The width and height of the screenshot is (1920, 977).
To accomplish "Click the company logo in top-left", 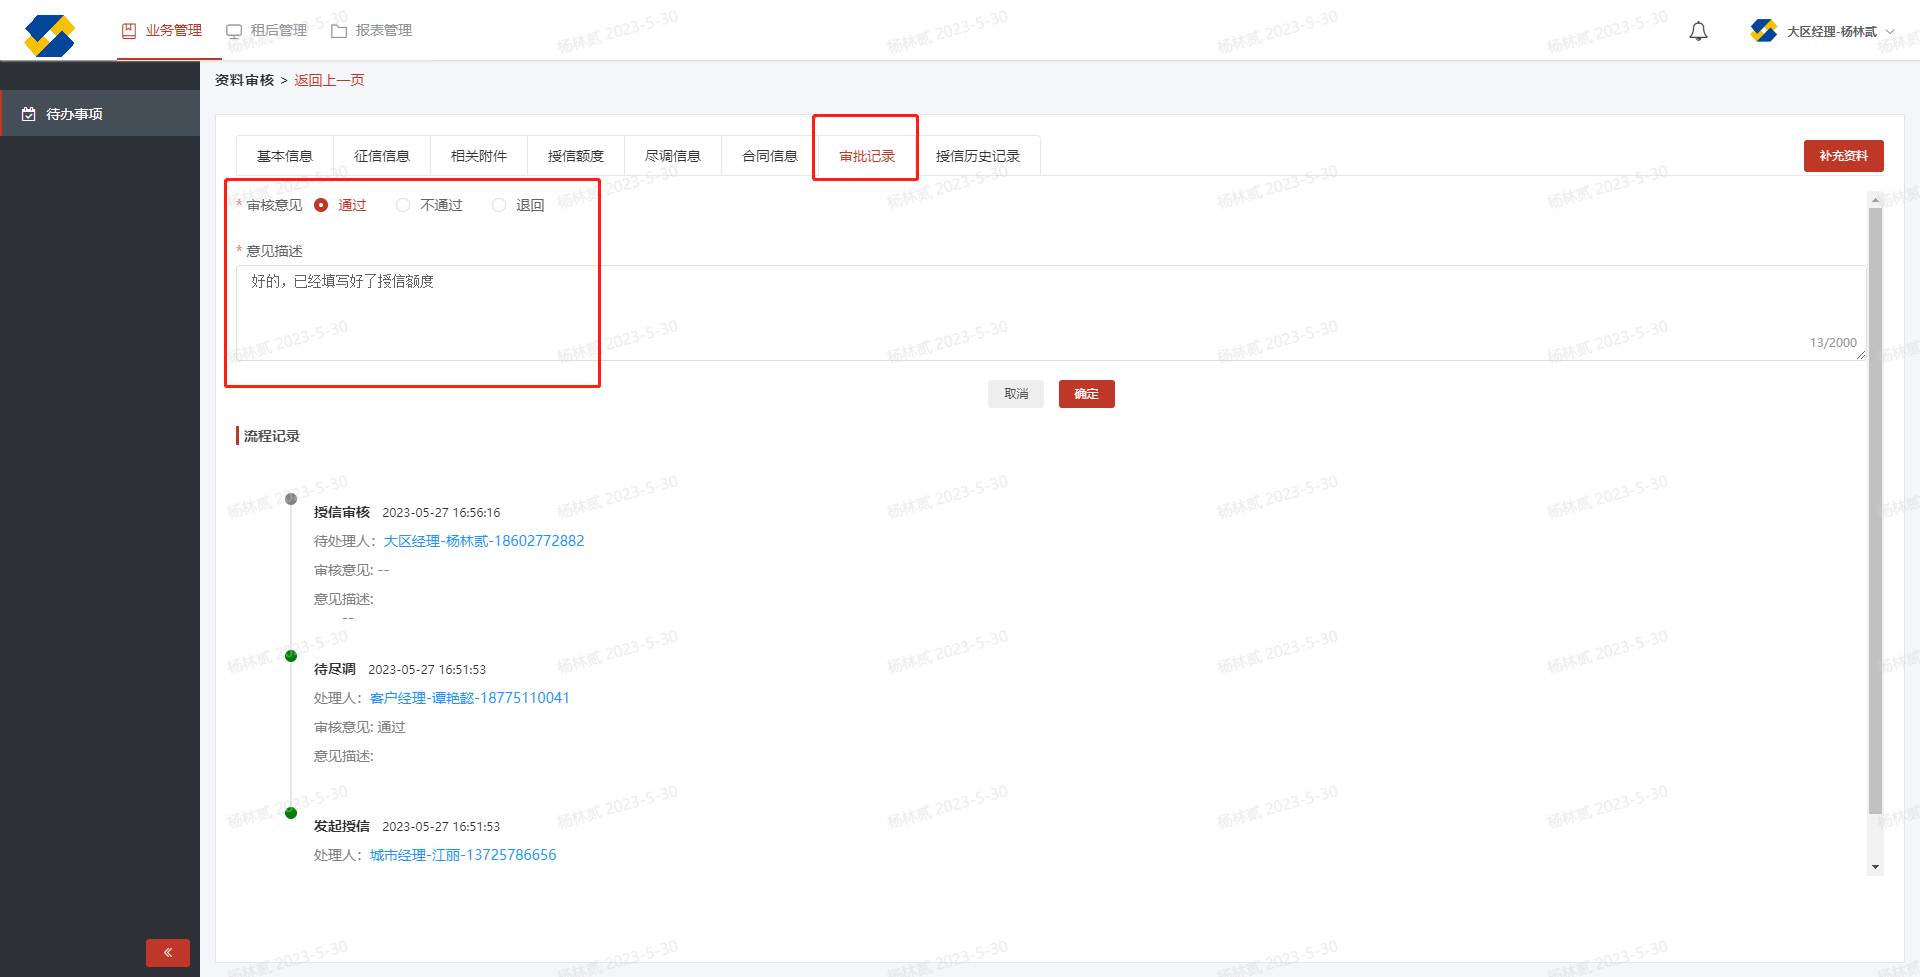I will [x=50, y=35].
